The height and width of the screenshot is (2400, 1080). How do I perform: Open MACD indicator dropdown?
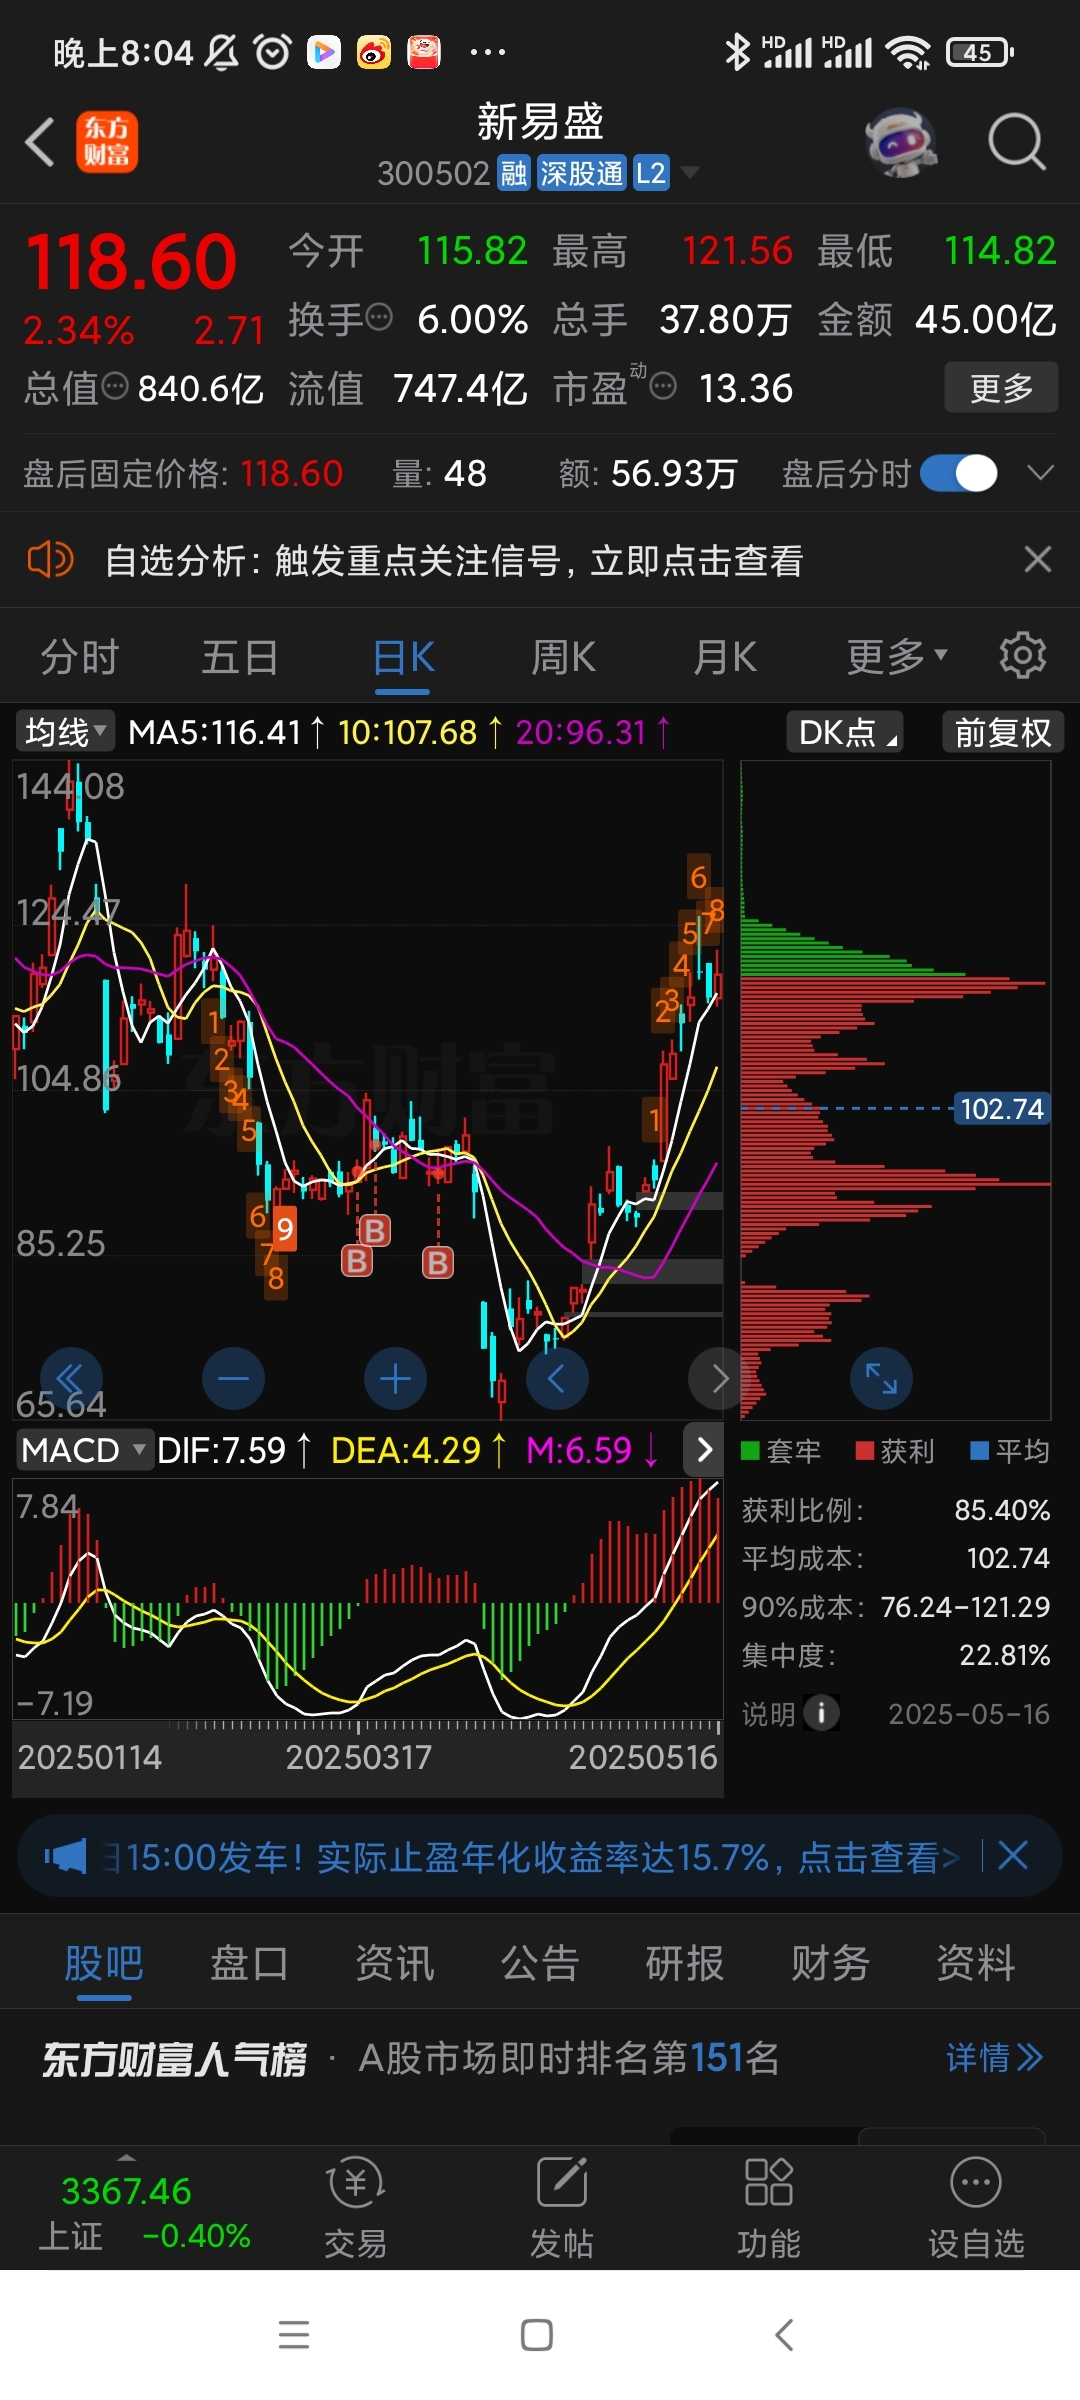84,1450
